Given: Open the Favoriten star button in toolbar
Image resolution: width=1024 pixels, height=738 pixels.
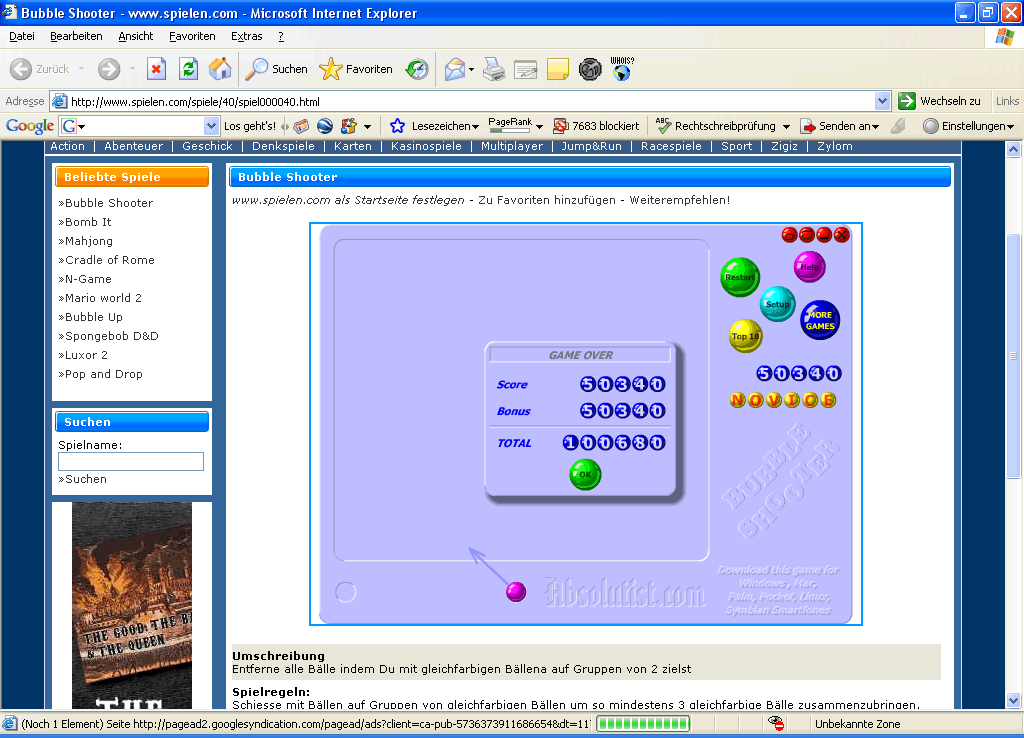Looking at the screenshot, I should [x=356, y=69].
